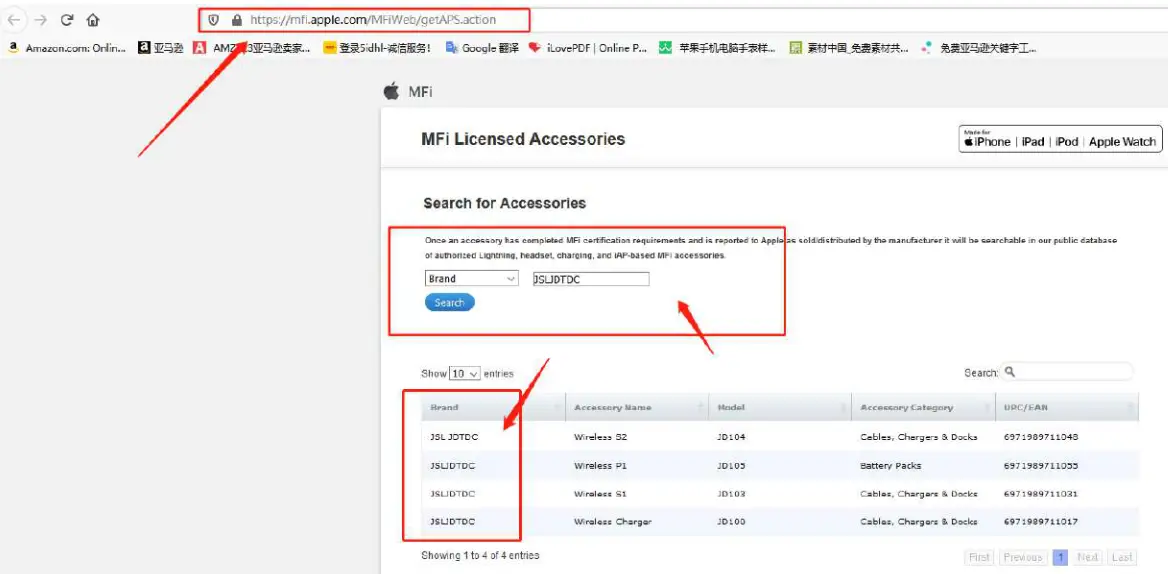Screen dimensions: 1168x574
Task: Click the shield tracking protection icon
Action: coord(214,20)
